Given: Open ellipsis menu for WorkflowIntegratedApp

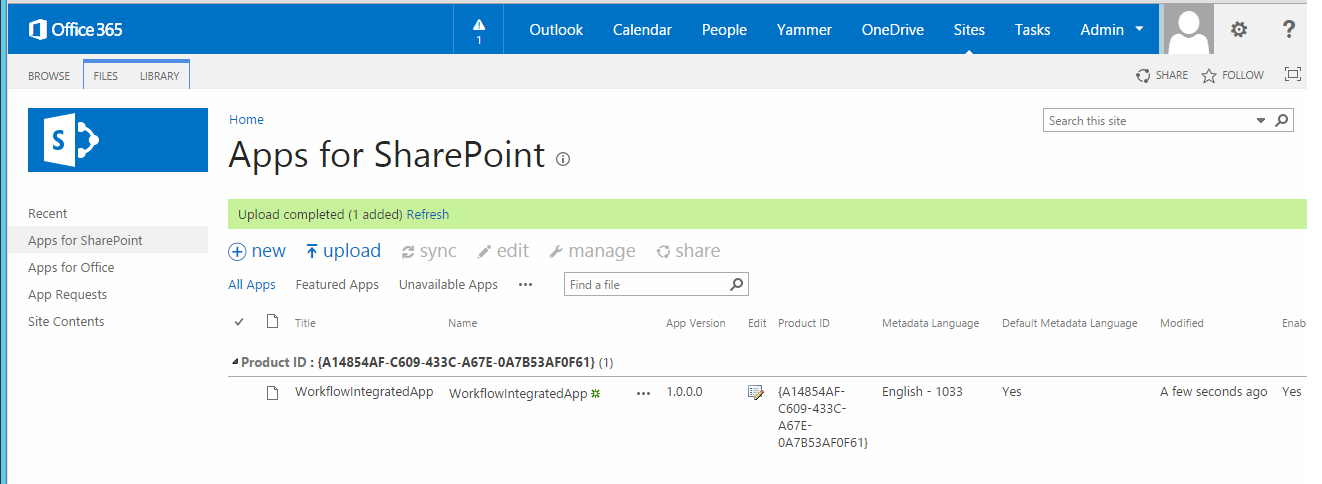Looking at the screenshot, I should pyautogui.click(x=643, y=393).
